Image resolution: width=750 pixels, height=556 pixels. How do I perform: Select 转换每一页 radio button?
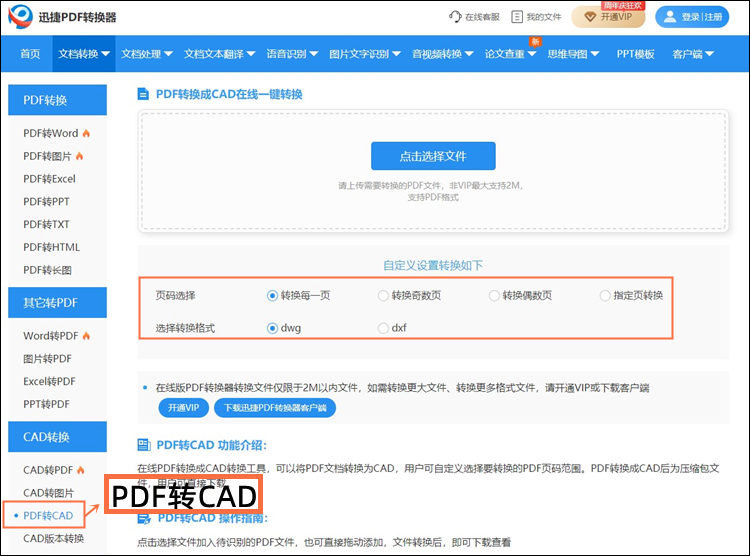[272, 296]
